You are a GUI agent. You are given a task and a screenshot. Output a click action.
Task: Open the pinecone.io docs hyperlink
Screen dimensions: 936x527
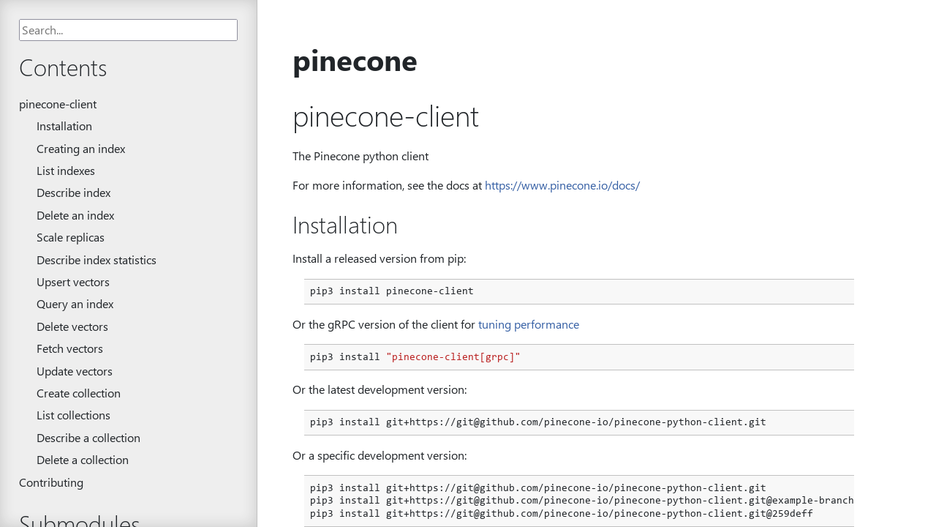[562, 186]
